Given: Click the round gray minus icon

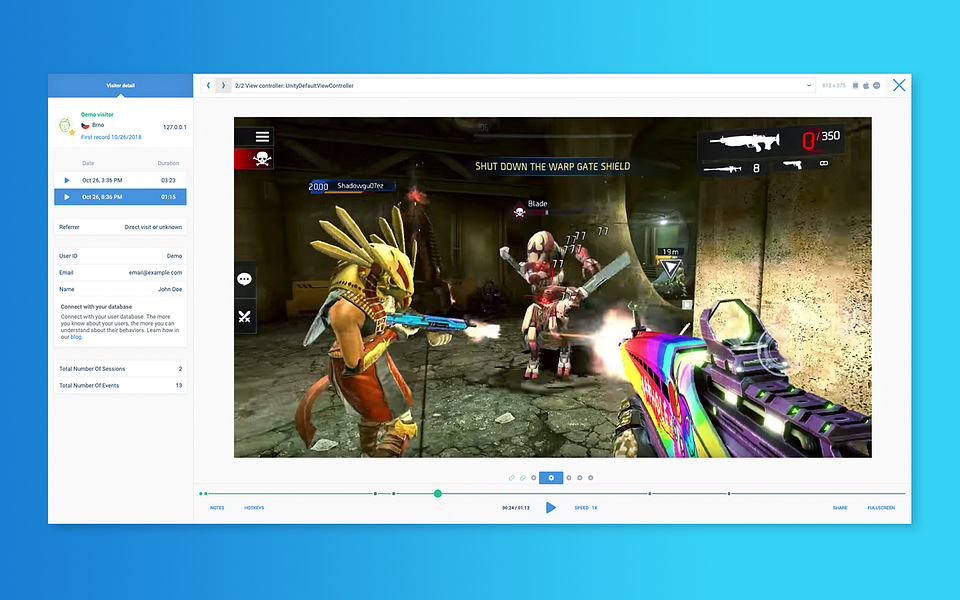Looking at the screenshot, I should coord(877,86).
